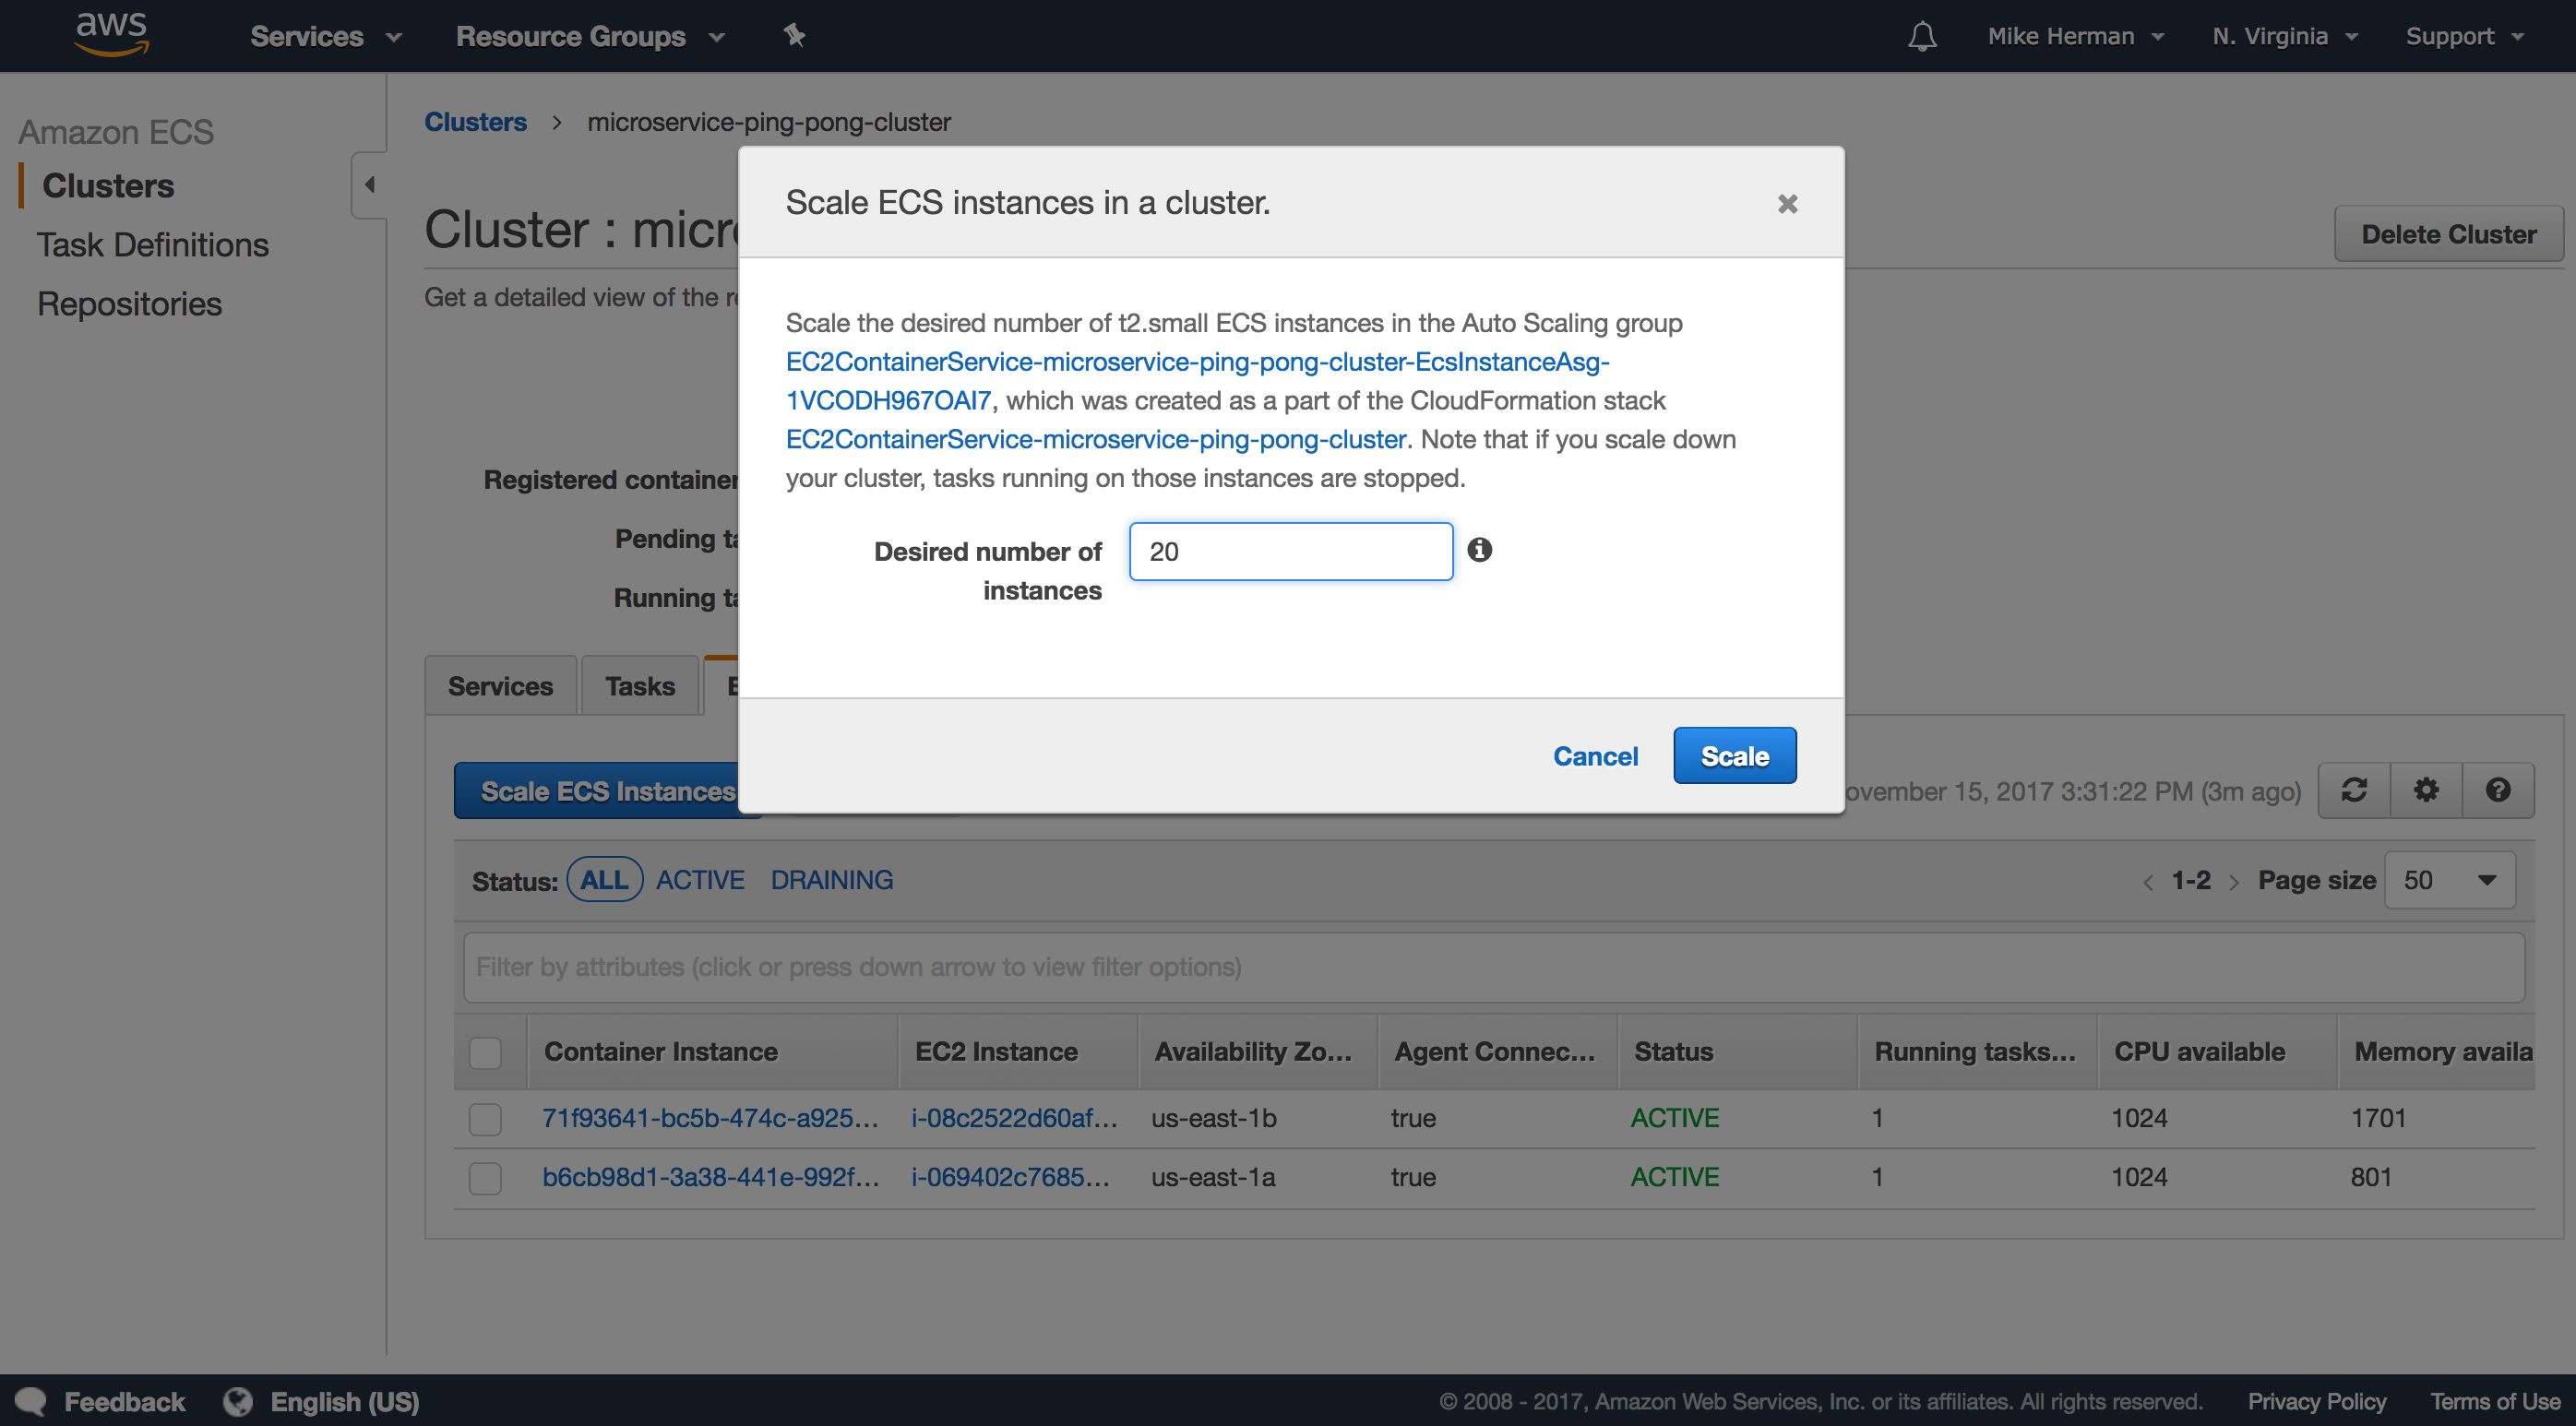Screen dimensions: 2576x1426
Task: Click the pin shortcut icon in navbar
Action: pos(794,36)
